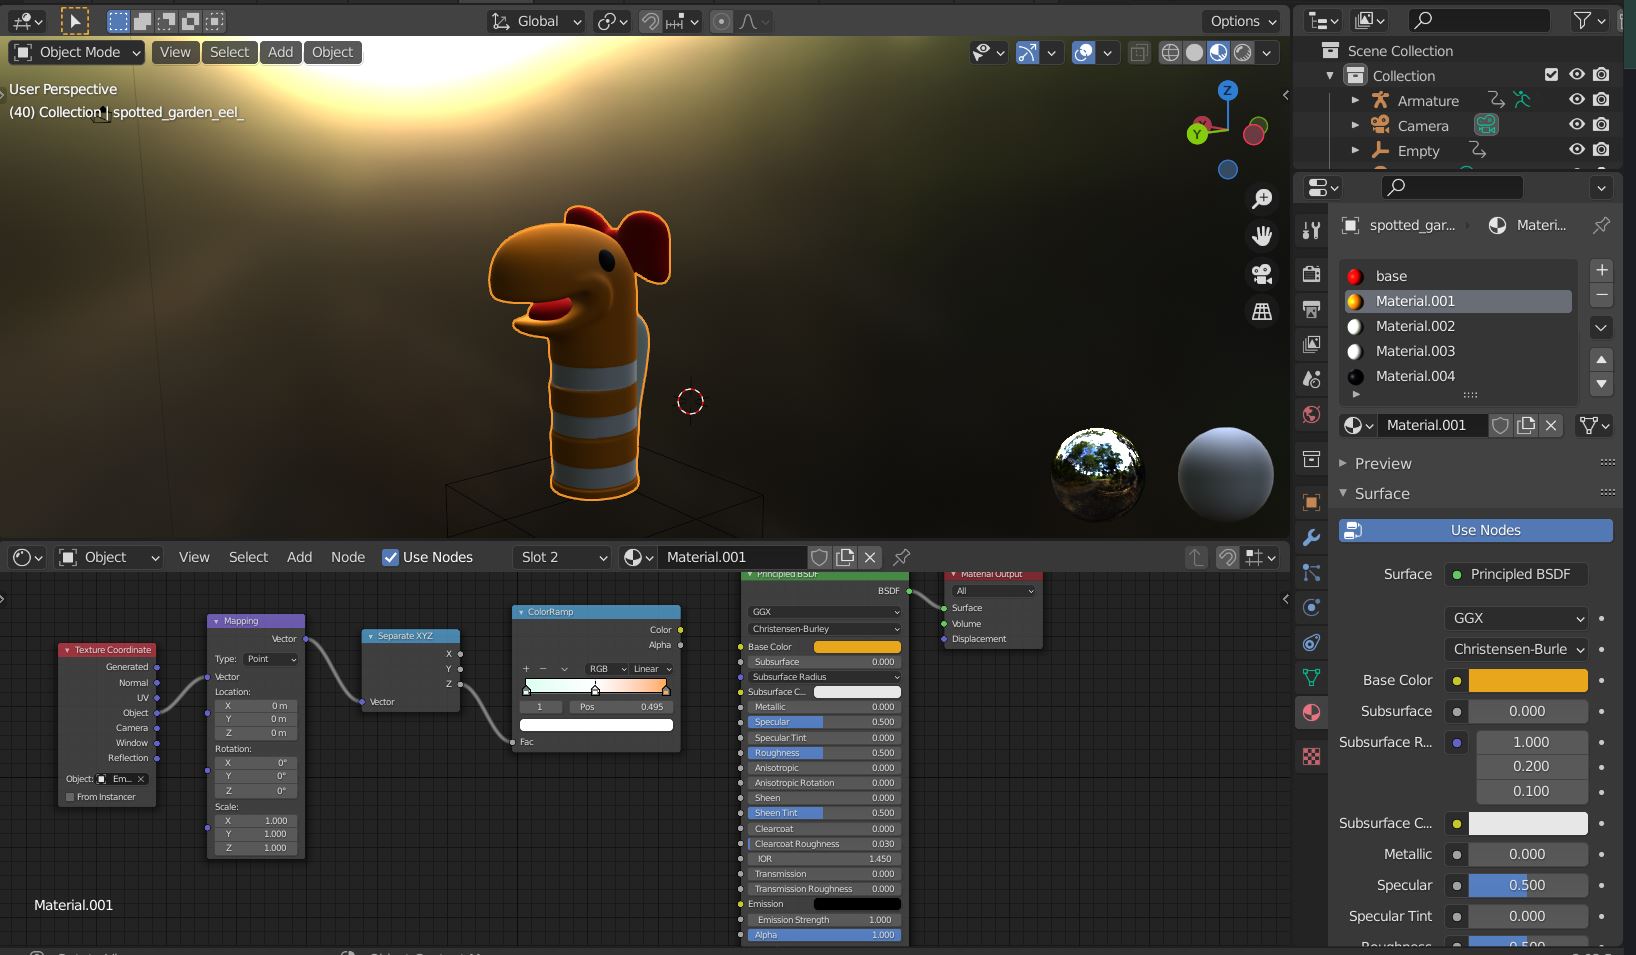The height and width of the screenshot is (955, 1636).
Task: Click the Principled BSDF surface button
Action: 1516,574
